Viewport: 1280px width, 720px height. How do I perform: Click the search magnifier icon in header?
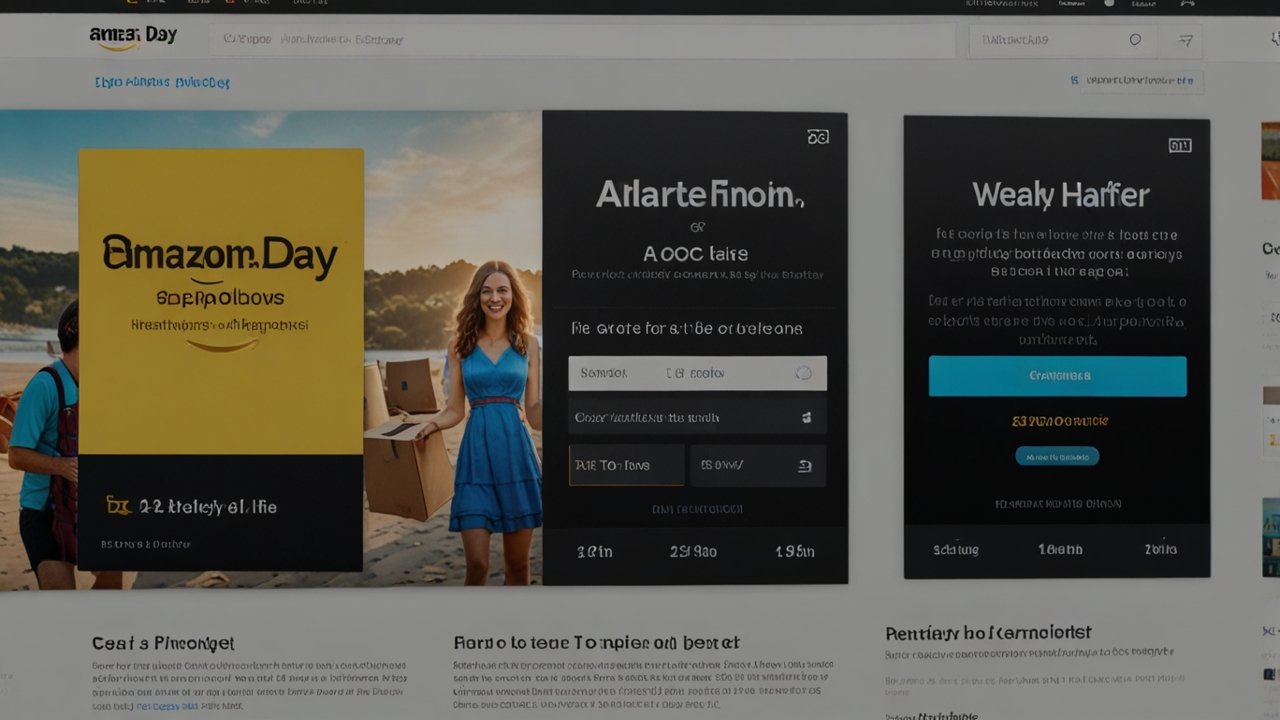click(1135, 40)
